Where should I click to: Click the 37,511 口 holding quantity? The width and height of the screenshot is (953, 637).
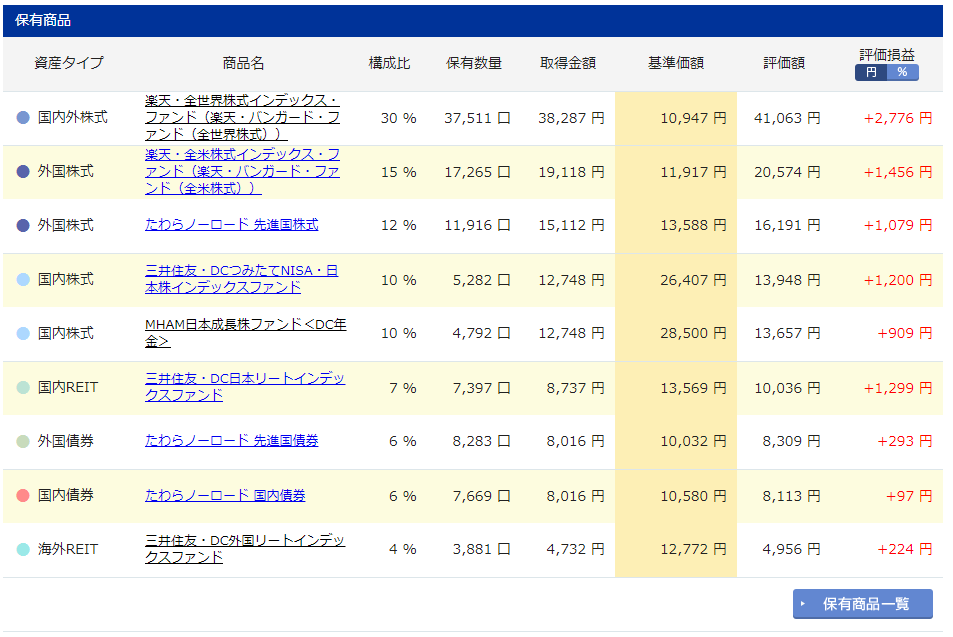tap(477, 118)
